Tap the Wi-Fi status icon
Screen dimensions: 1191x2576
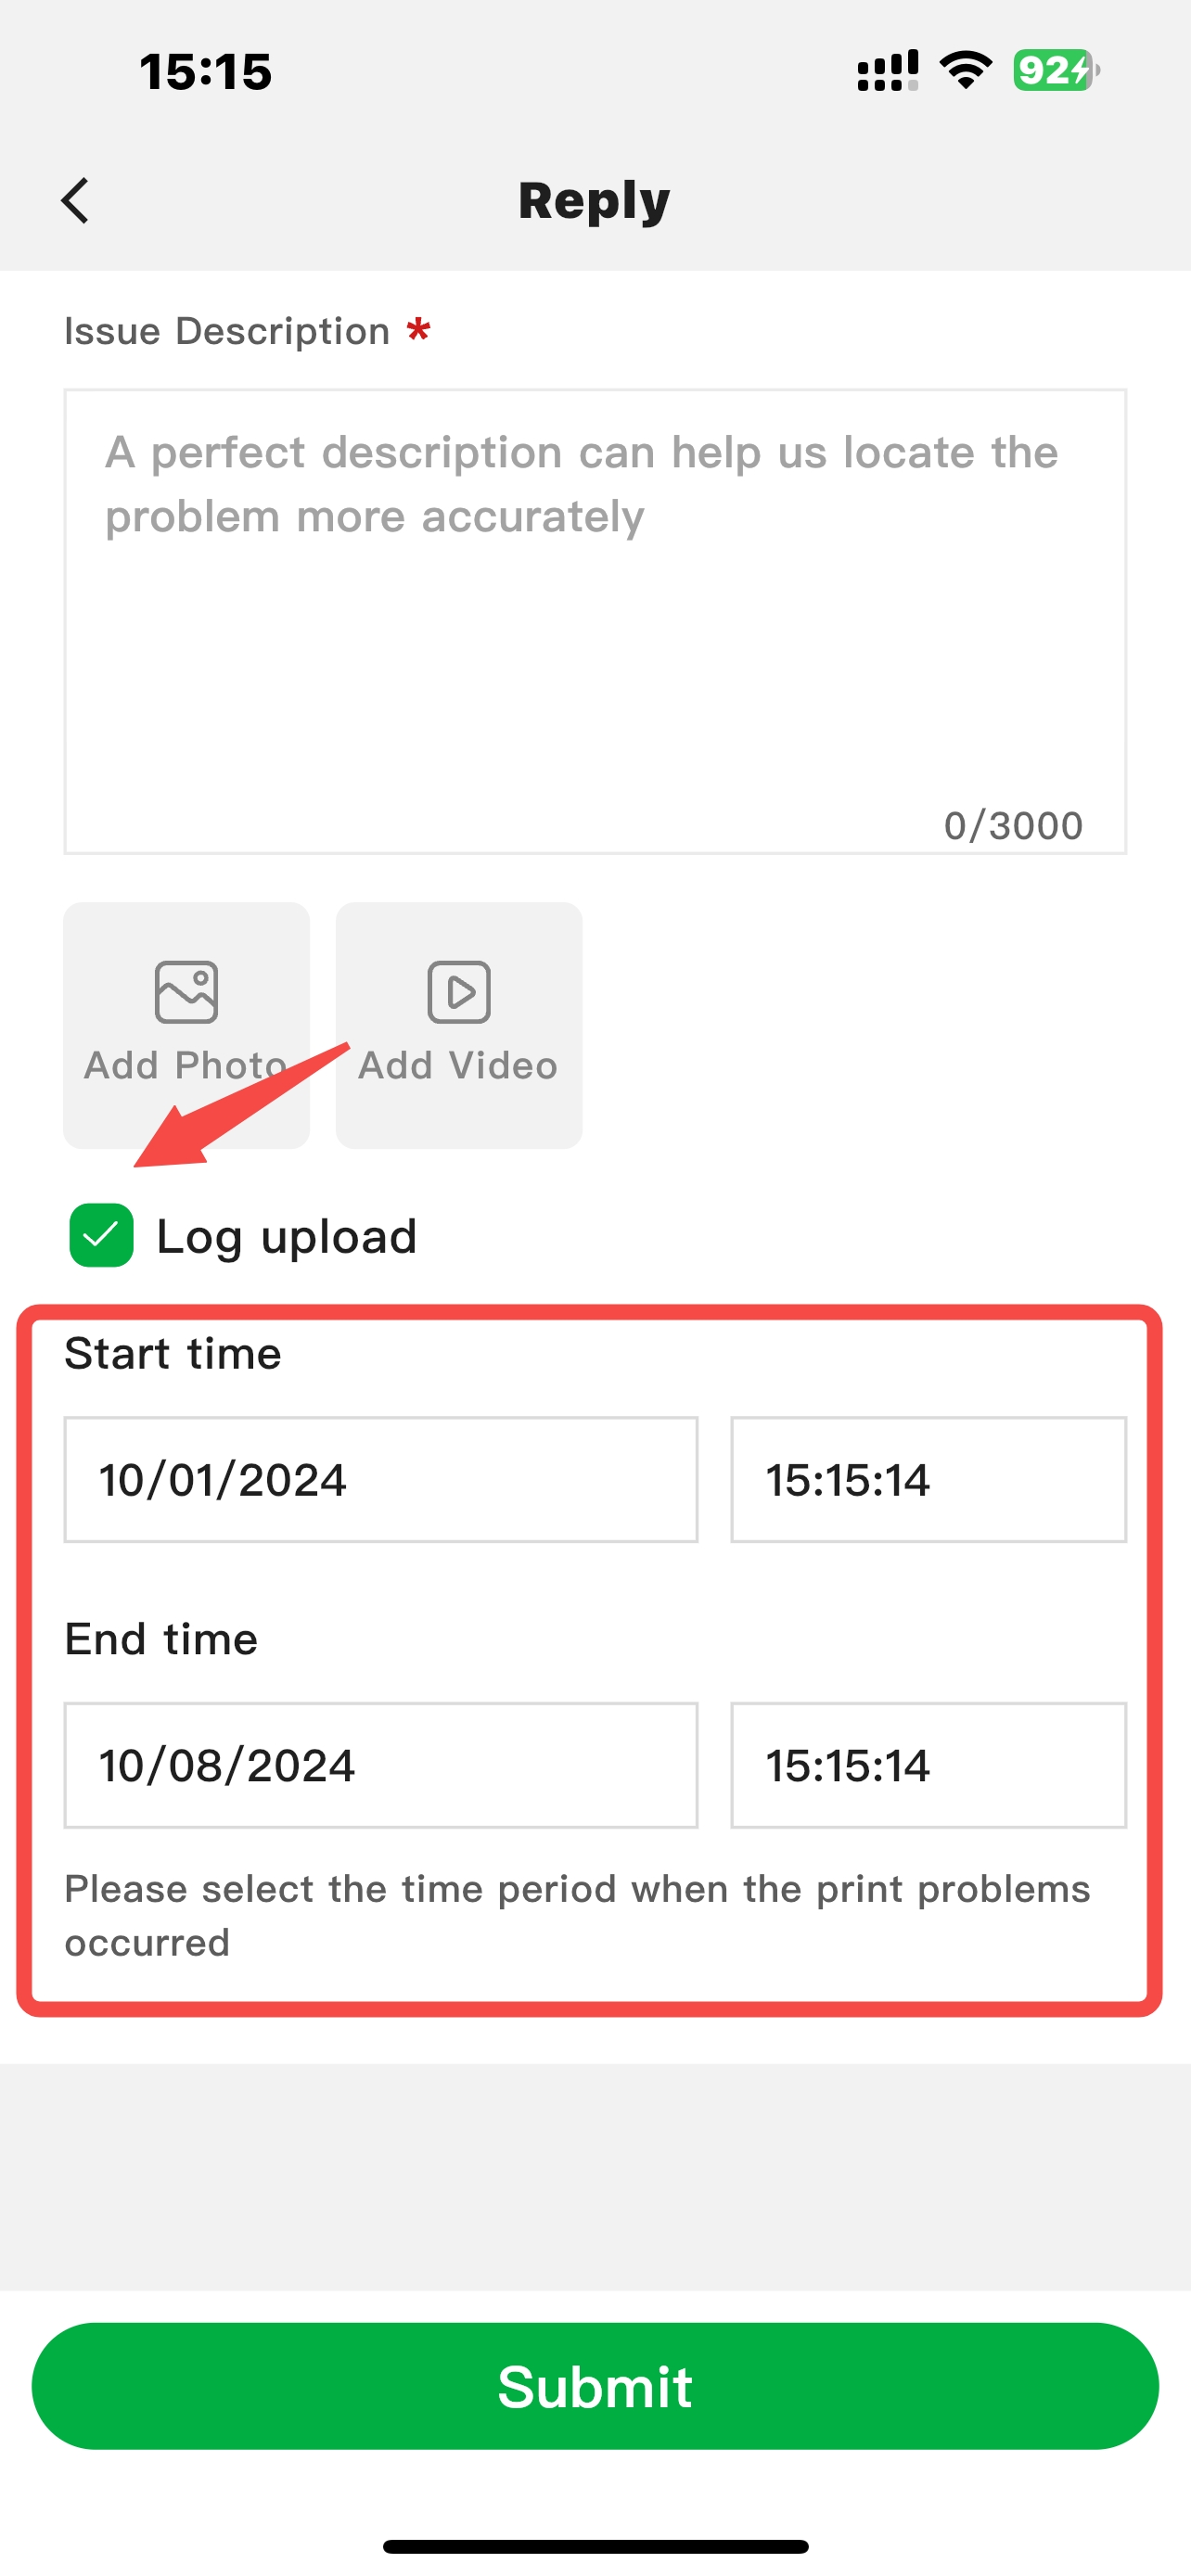[966, 71]
